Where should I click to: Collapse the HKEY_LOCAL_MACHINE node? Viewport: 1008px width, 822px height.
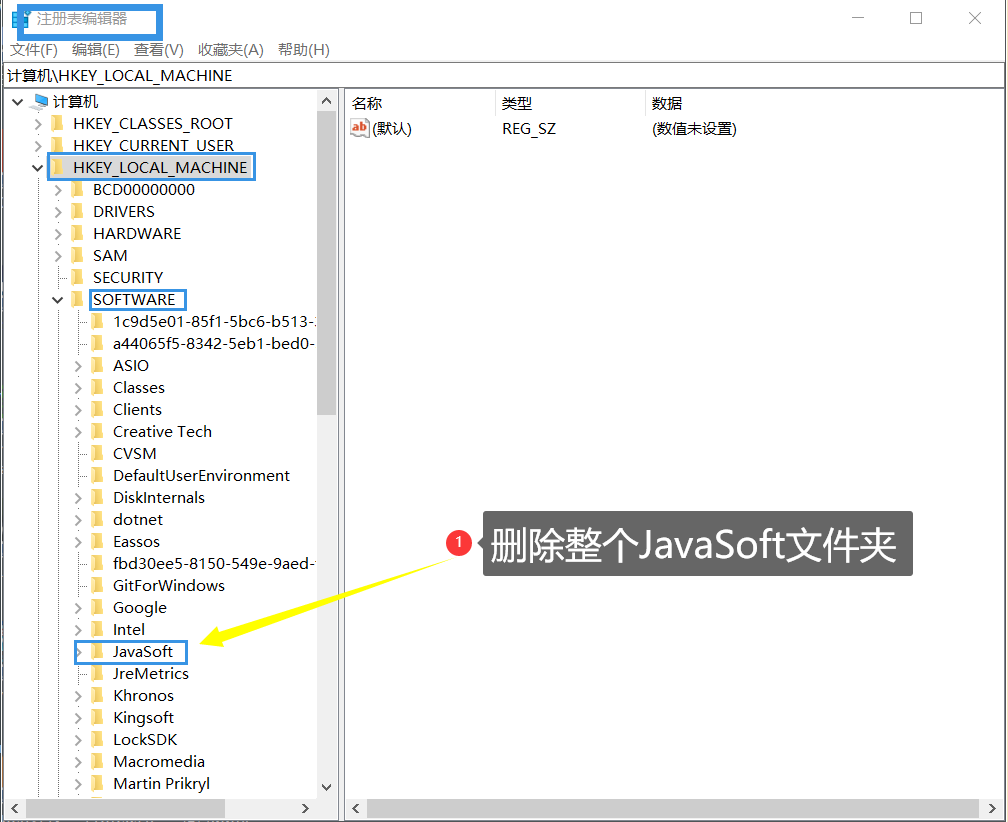click(37, 167)
